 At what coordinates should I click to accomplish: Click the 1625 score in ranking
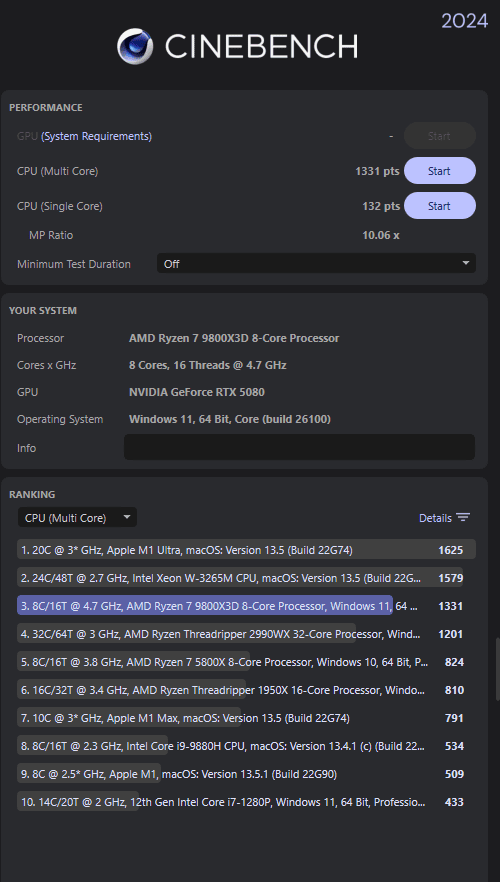click(451, 550)
